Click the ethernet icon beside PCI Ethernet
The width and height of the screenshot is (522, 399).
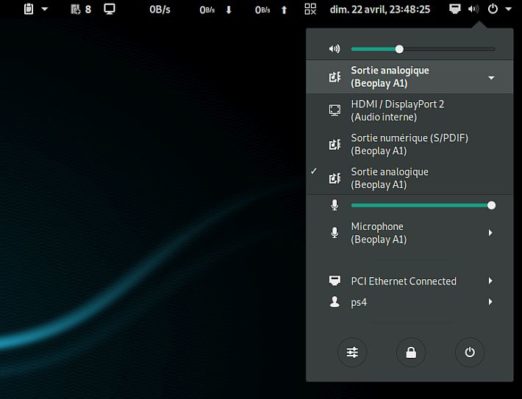click(x=335, y=281)
